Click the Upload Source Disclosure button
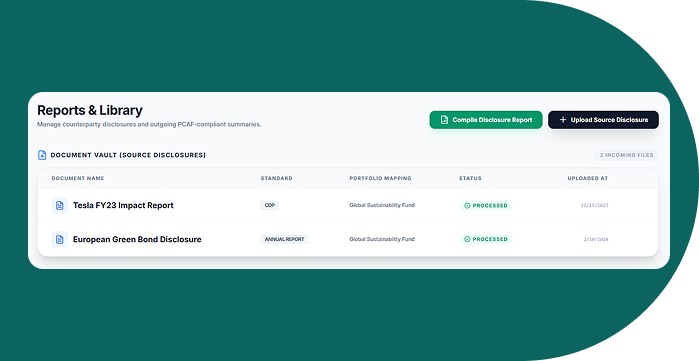Viewport: 699px width, 361px height. pyautogui.click(x=603, y=120)
